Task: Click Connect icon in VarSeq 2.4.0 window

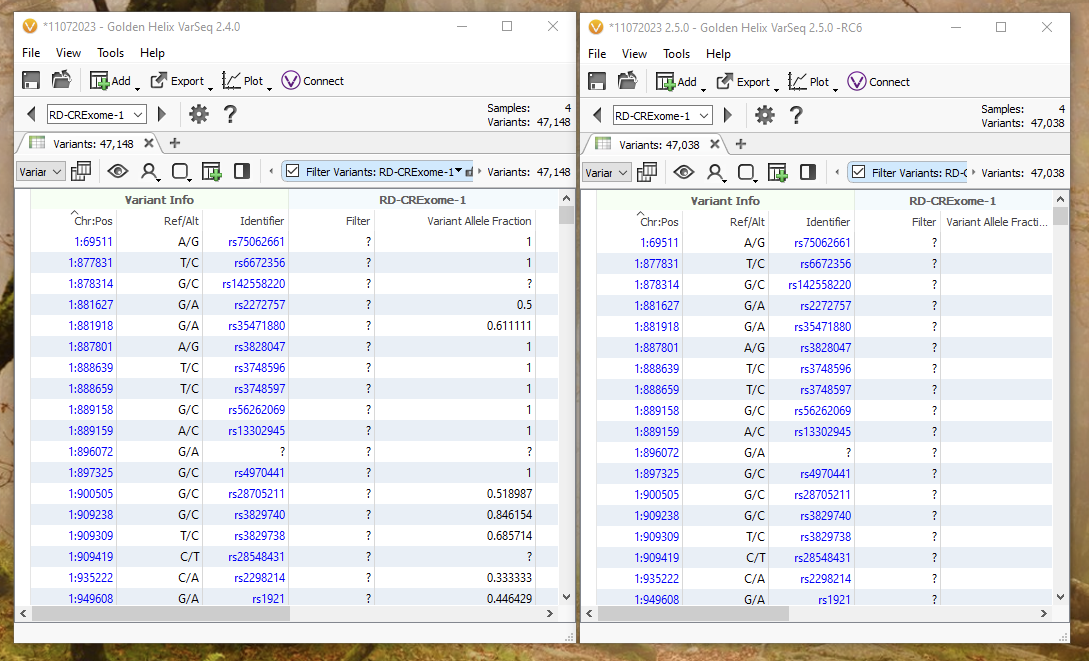Action: pos(290,81)
